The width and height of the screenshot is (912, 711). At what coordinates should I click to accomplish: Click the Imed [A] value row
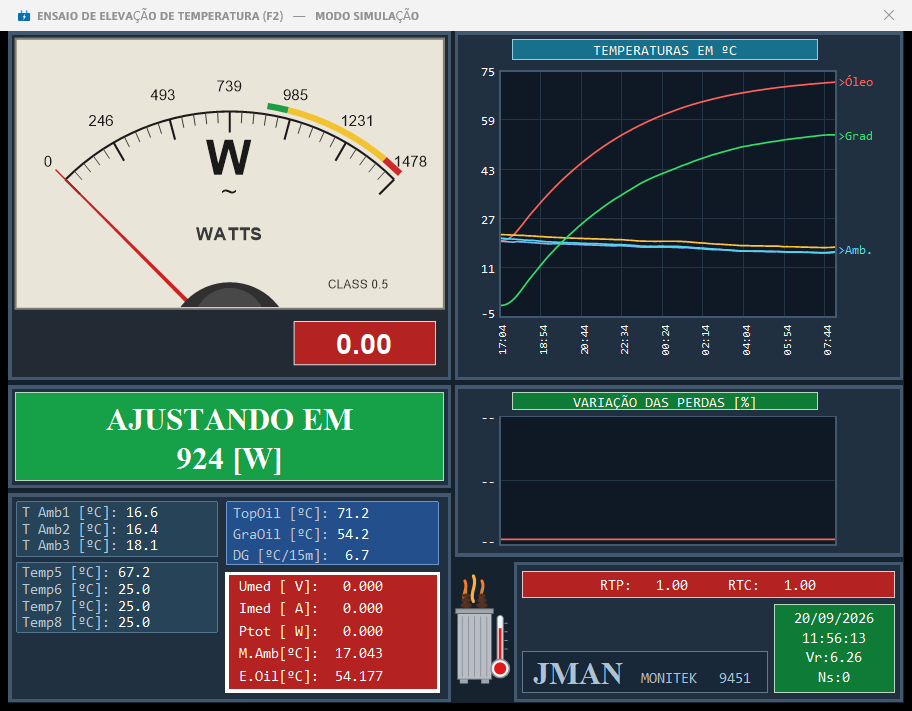(311, 609)
